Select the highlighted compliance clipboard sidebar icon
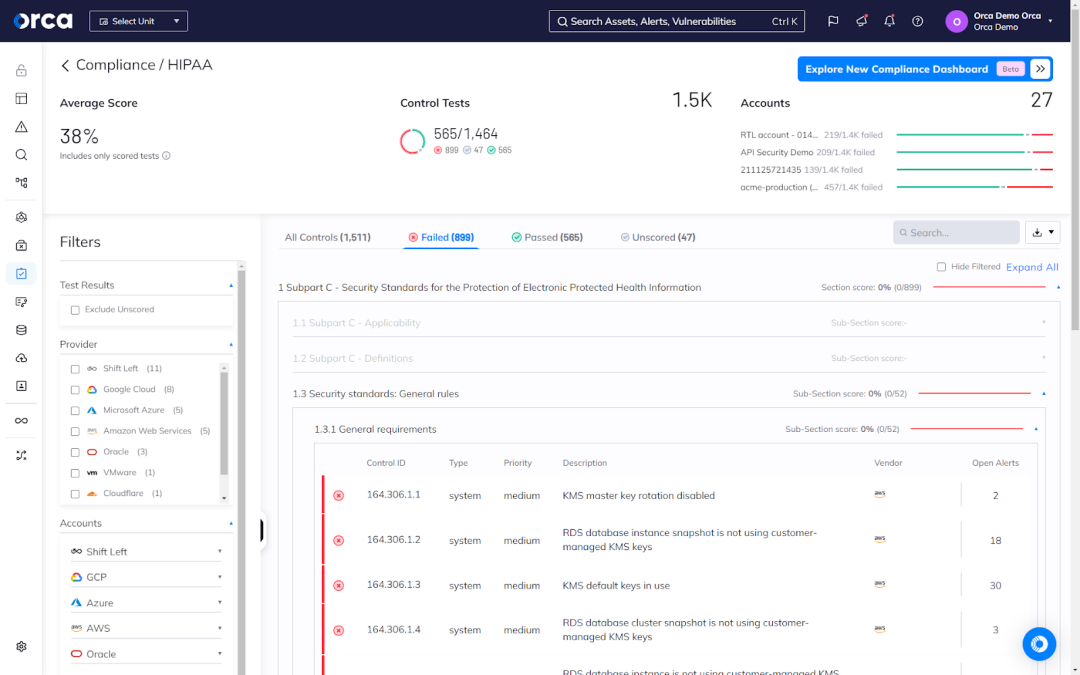Viewport: 1080px width, 675px height. point(21,273)
